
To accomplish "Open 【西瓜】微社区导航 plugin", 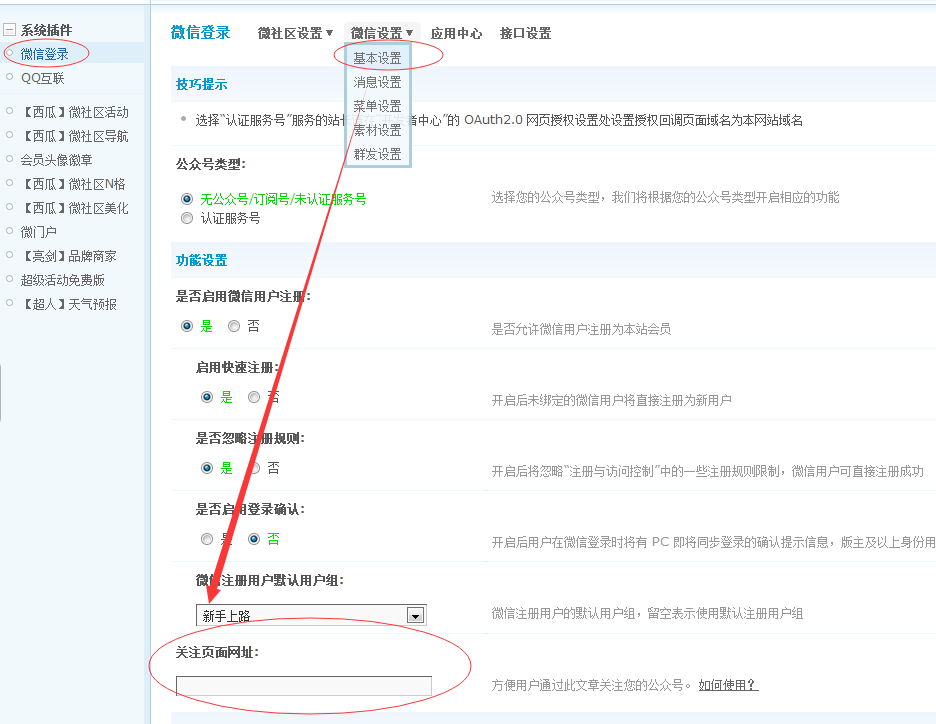I will pyautogui.click(x=74, y=136).
